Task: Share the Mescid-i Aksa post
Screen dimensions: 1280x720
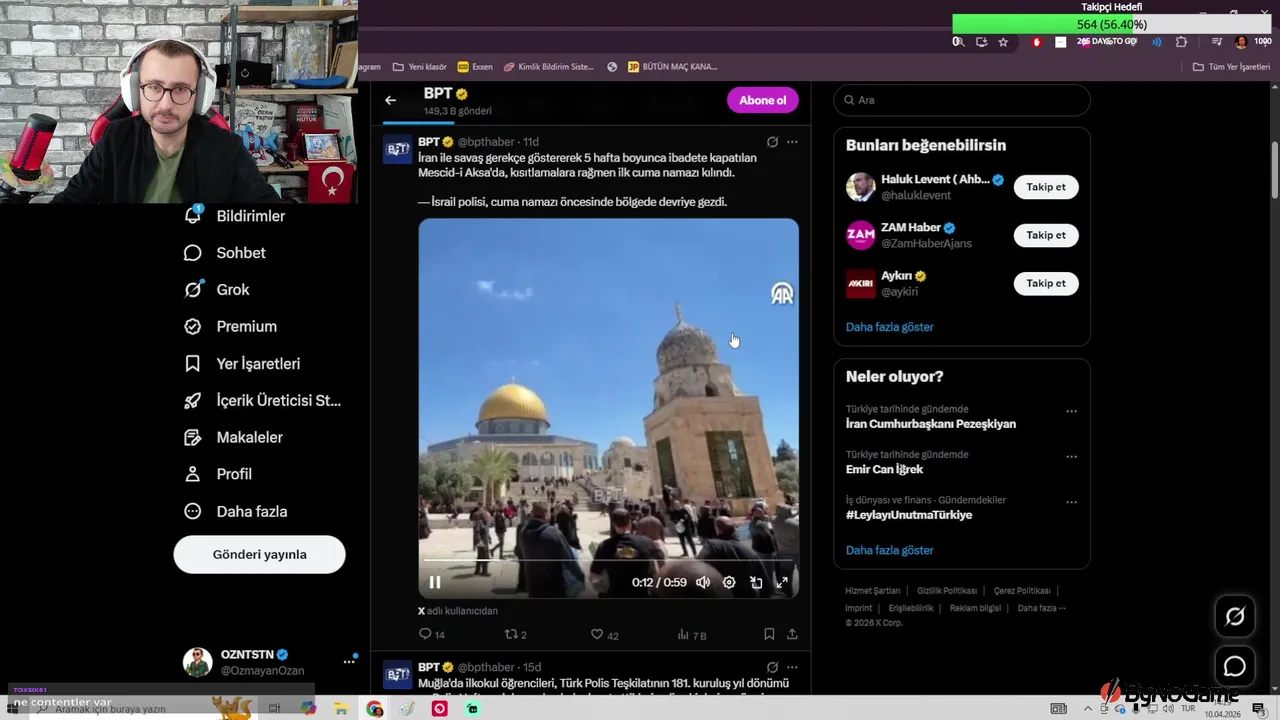Action: coord(792,634)
